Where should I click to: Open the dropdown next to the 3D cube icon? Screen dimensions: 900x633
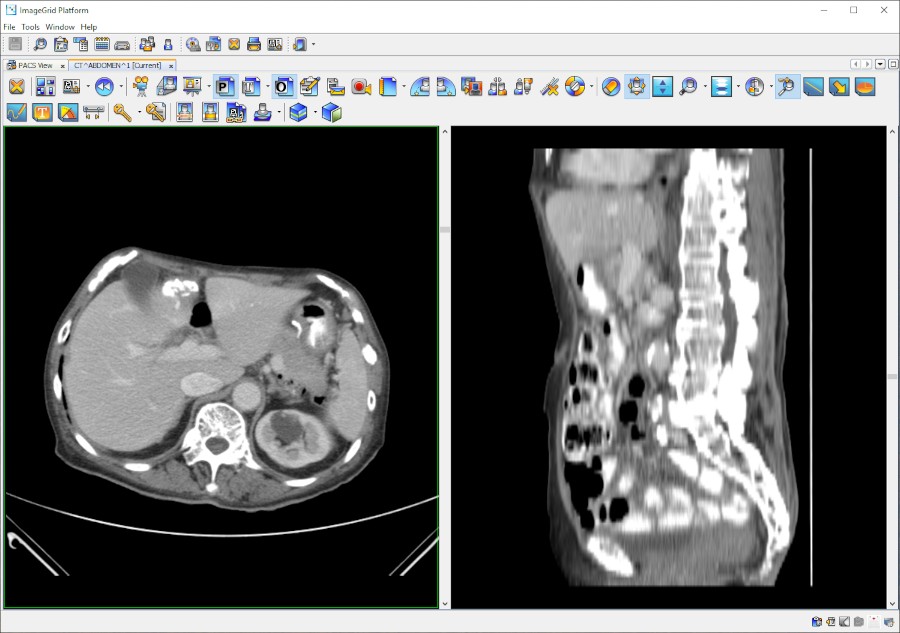315,112
